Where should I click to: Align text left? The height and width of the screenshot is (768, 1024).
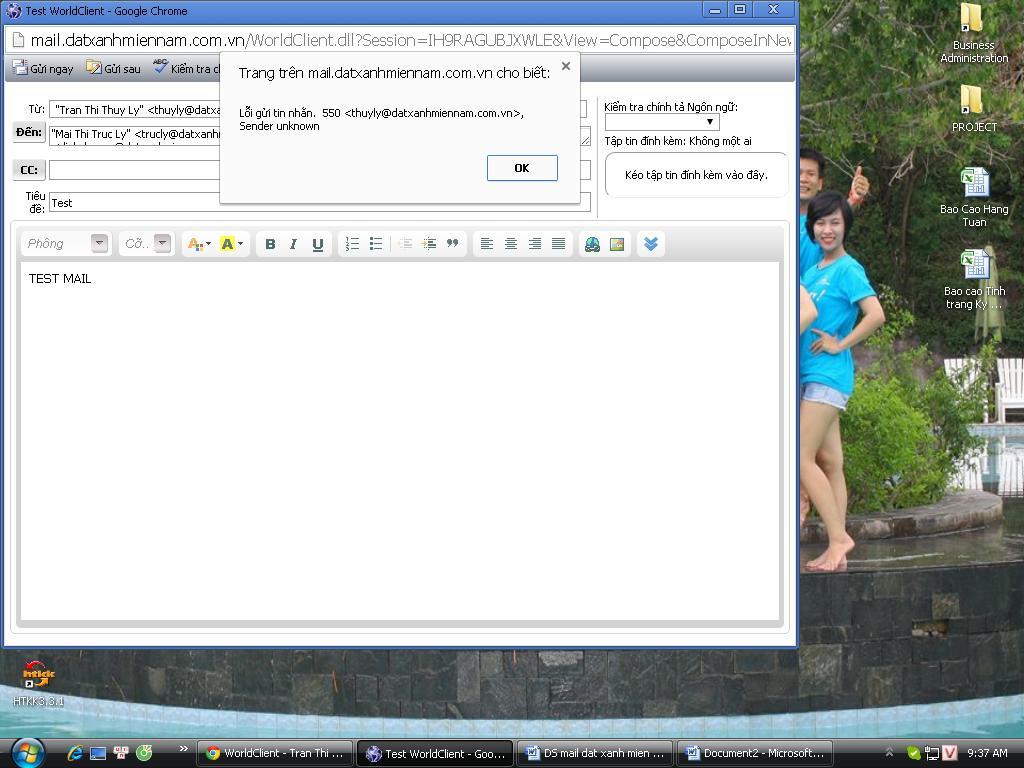487,244
